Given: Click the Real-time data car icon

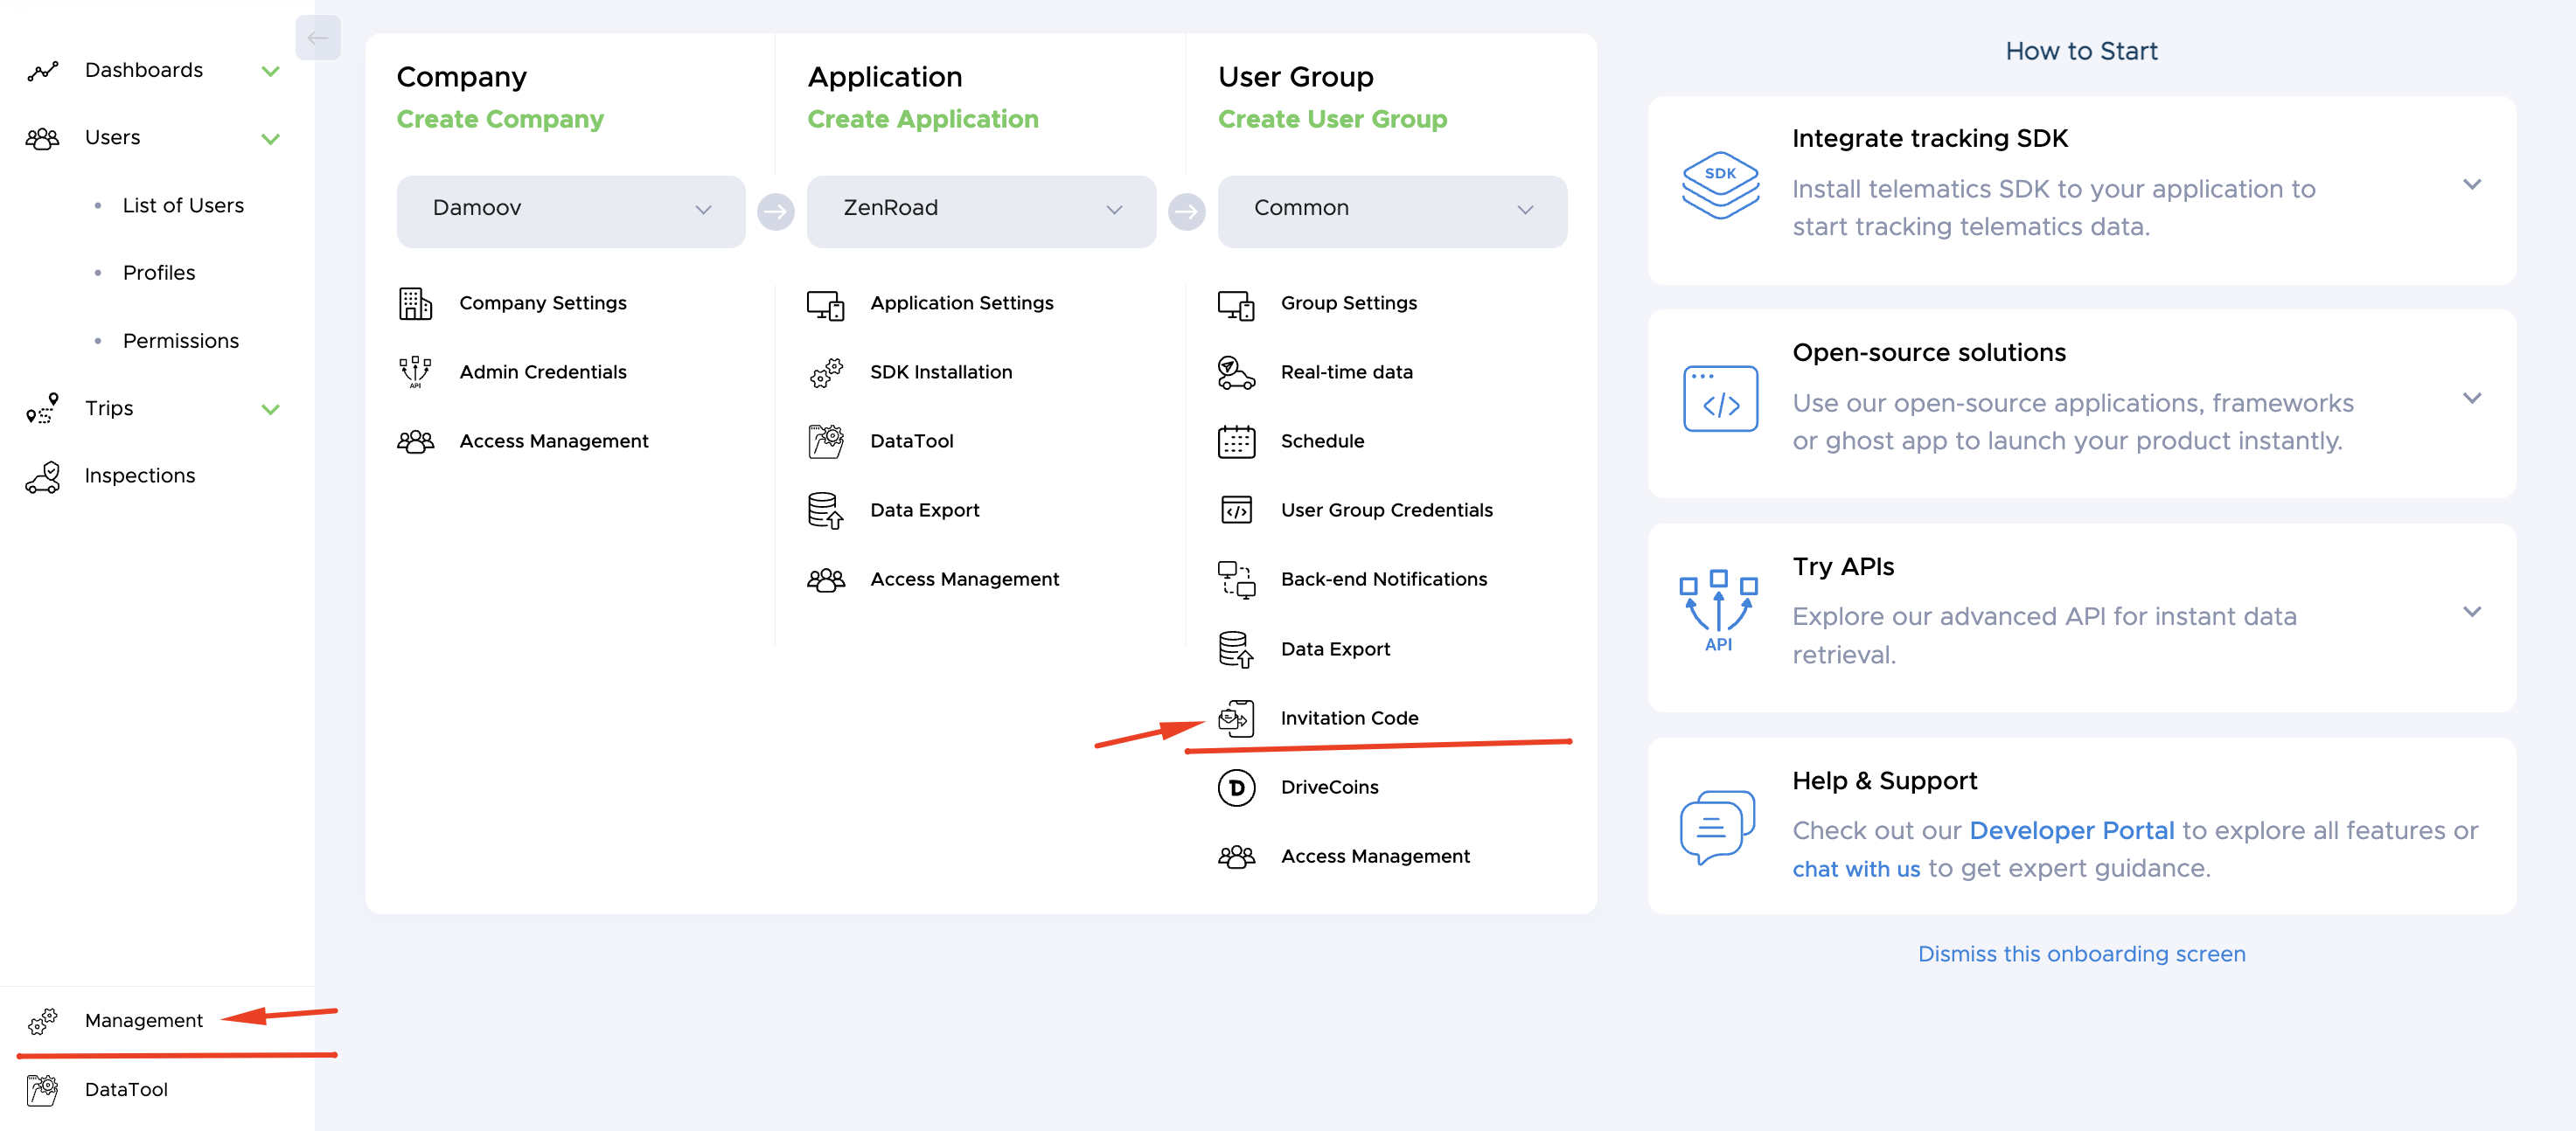Looking at the screenshot, I should click(x=1236, y=372).
